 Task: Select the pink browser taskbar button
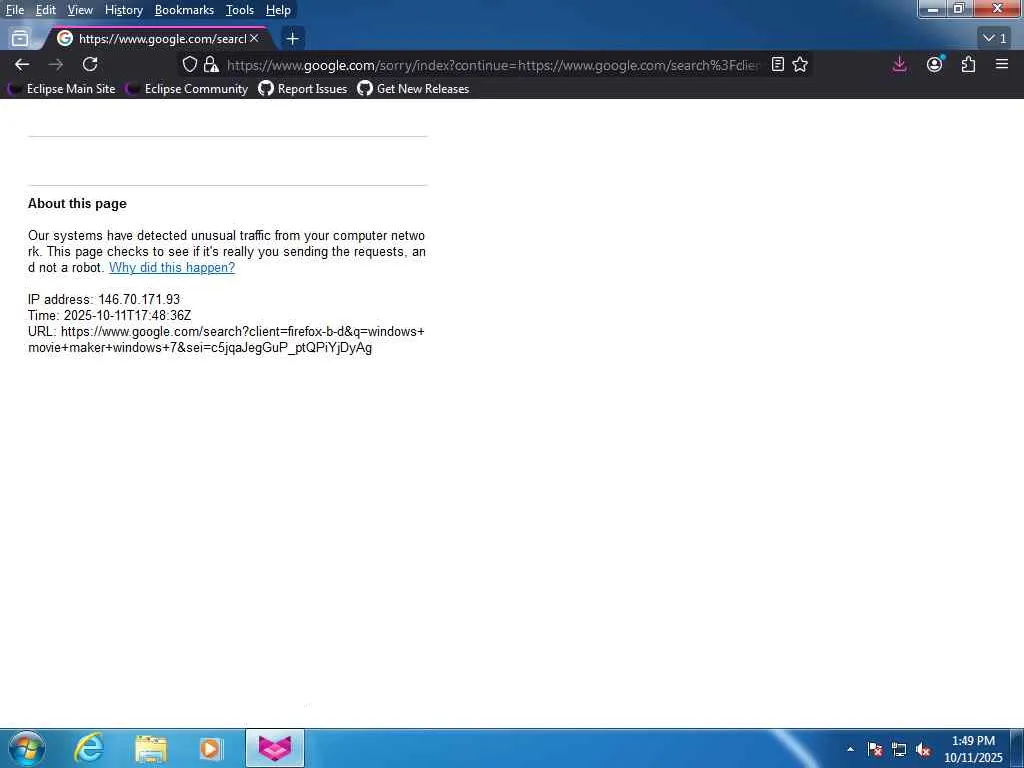[275, 748]
